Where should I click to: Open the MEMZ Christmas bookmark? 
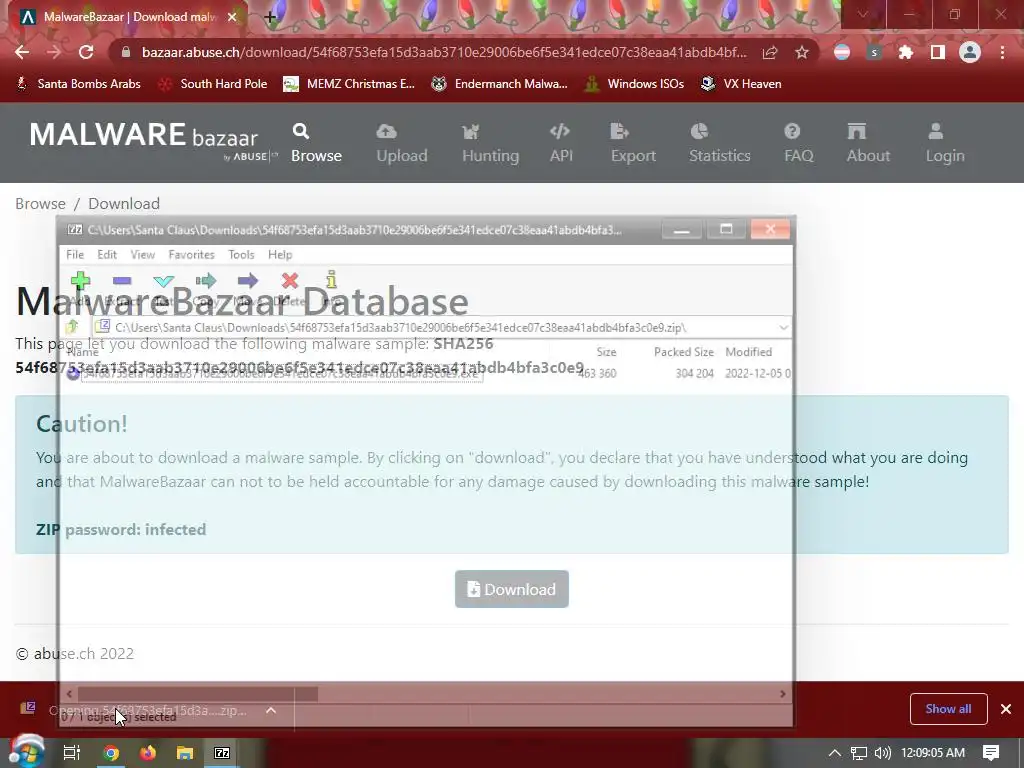click(x=349, y=84)
